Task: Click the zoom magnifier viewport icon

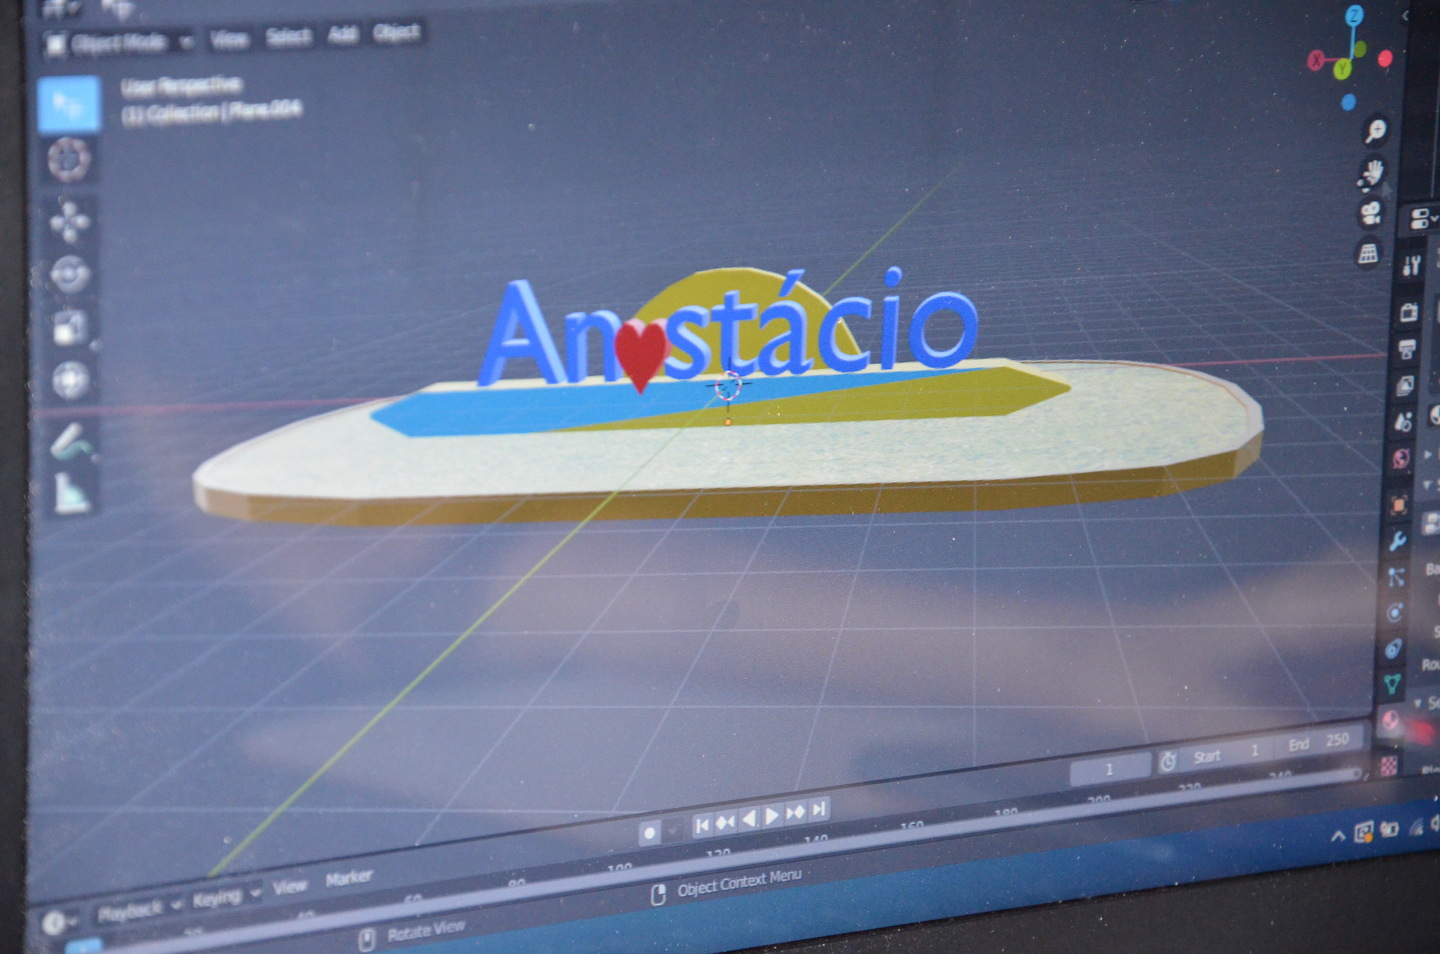Action: pos(1377,130)
